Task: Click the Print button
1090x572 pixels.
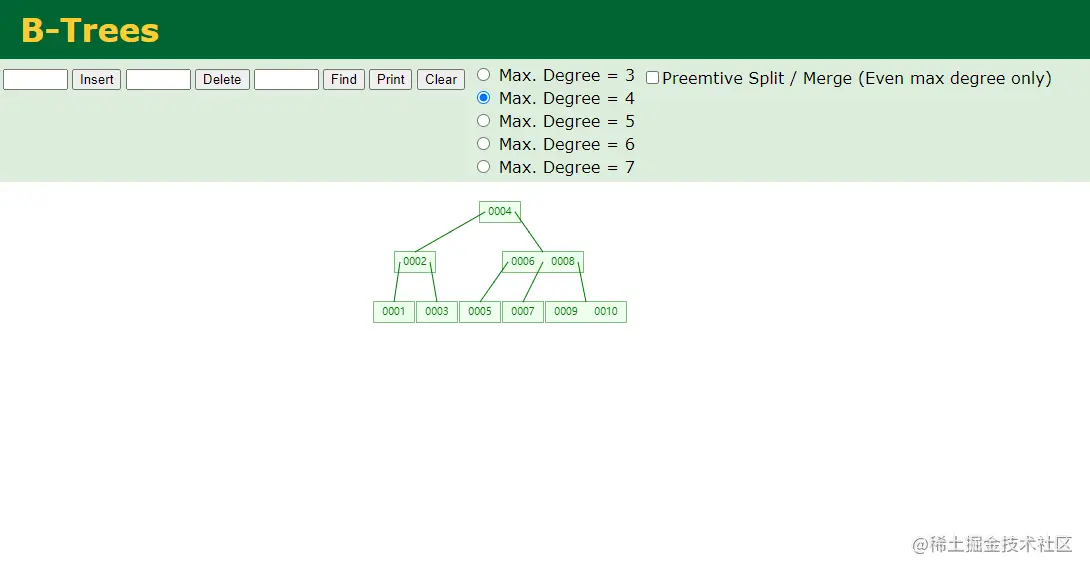Action: tap(391, 79)
